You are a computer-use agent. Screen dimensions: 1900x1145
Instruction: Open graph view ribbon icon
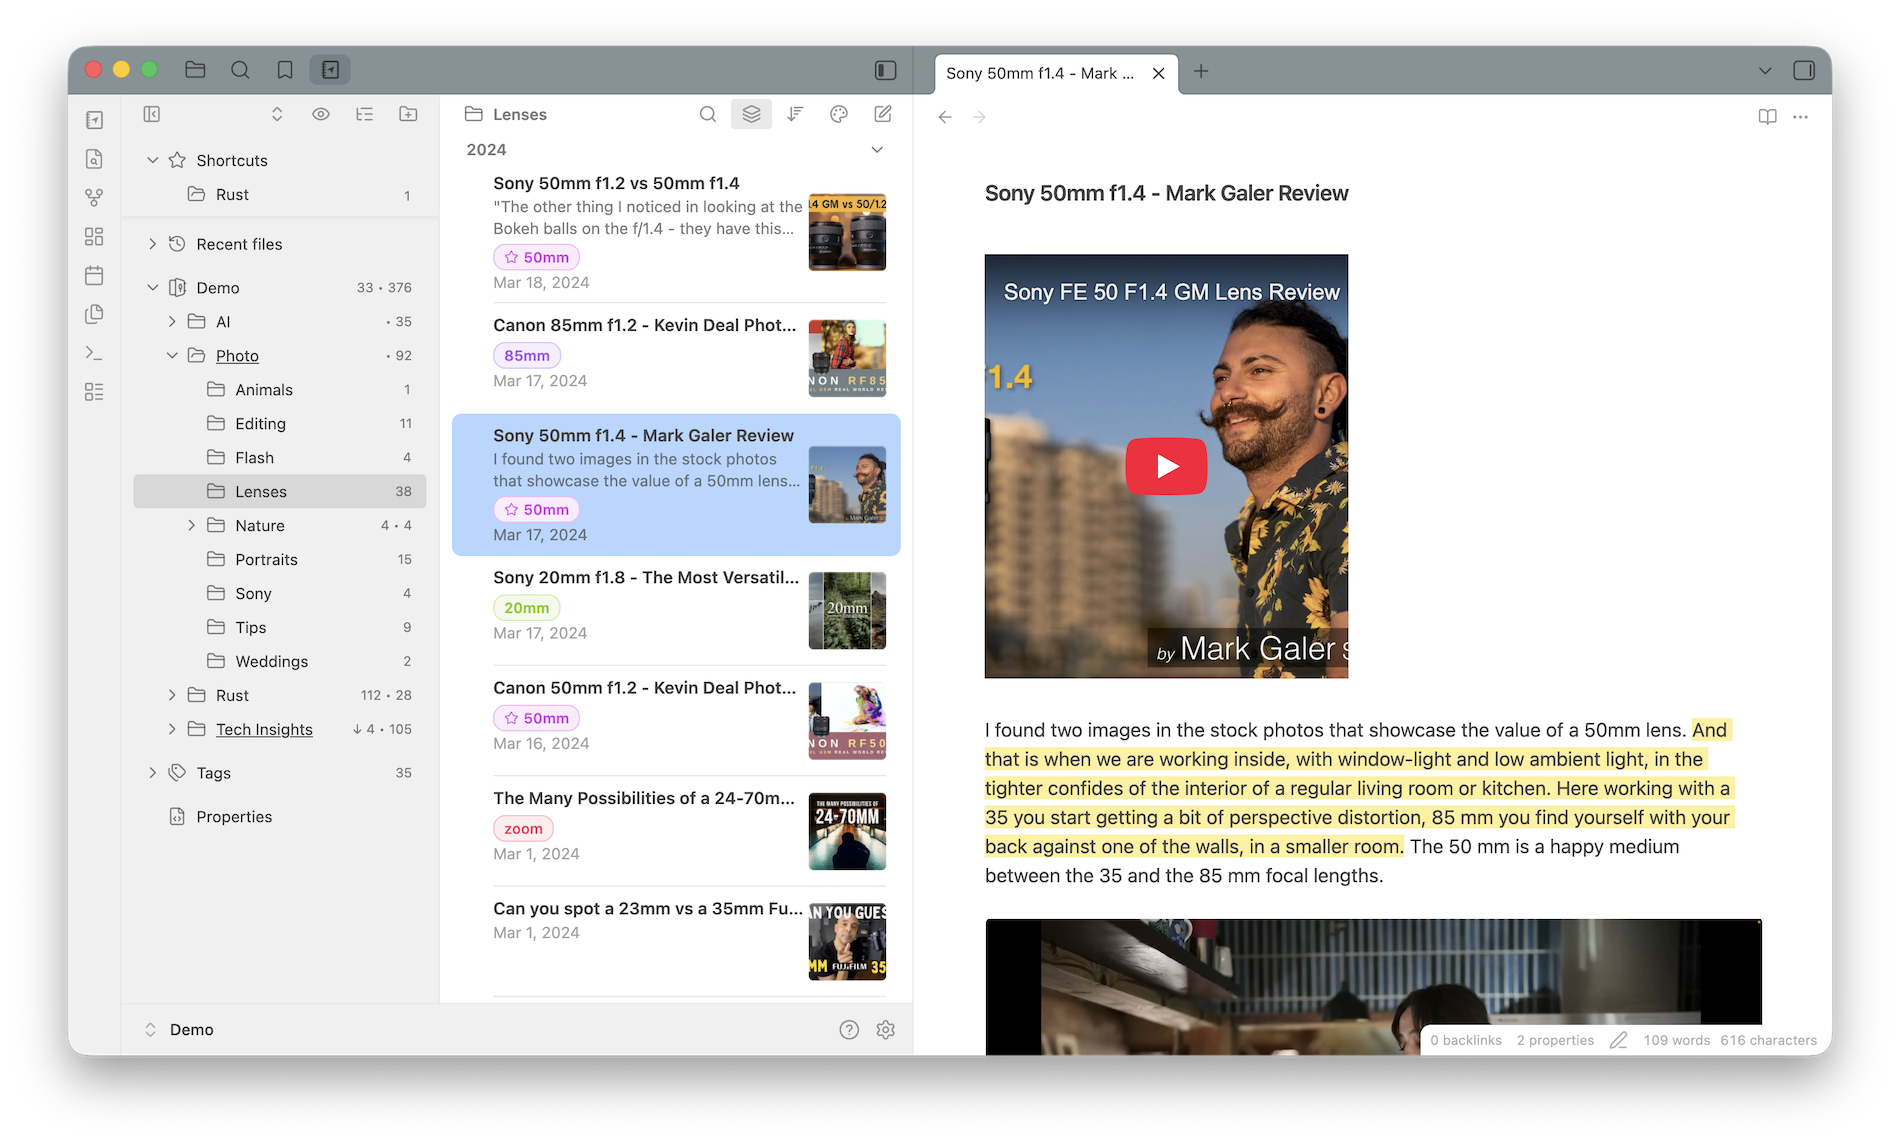click(x=94, y=198)
